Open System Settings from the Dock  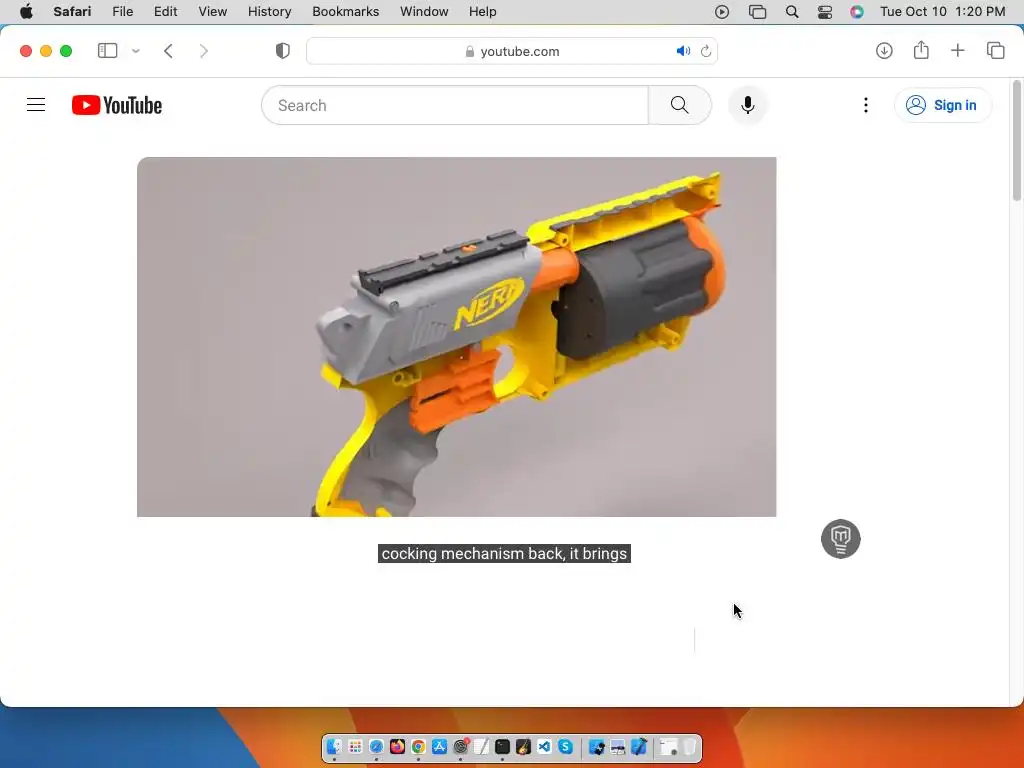click(460, 746)
